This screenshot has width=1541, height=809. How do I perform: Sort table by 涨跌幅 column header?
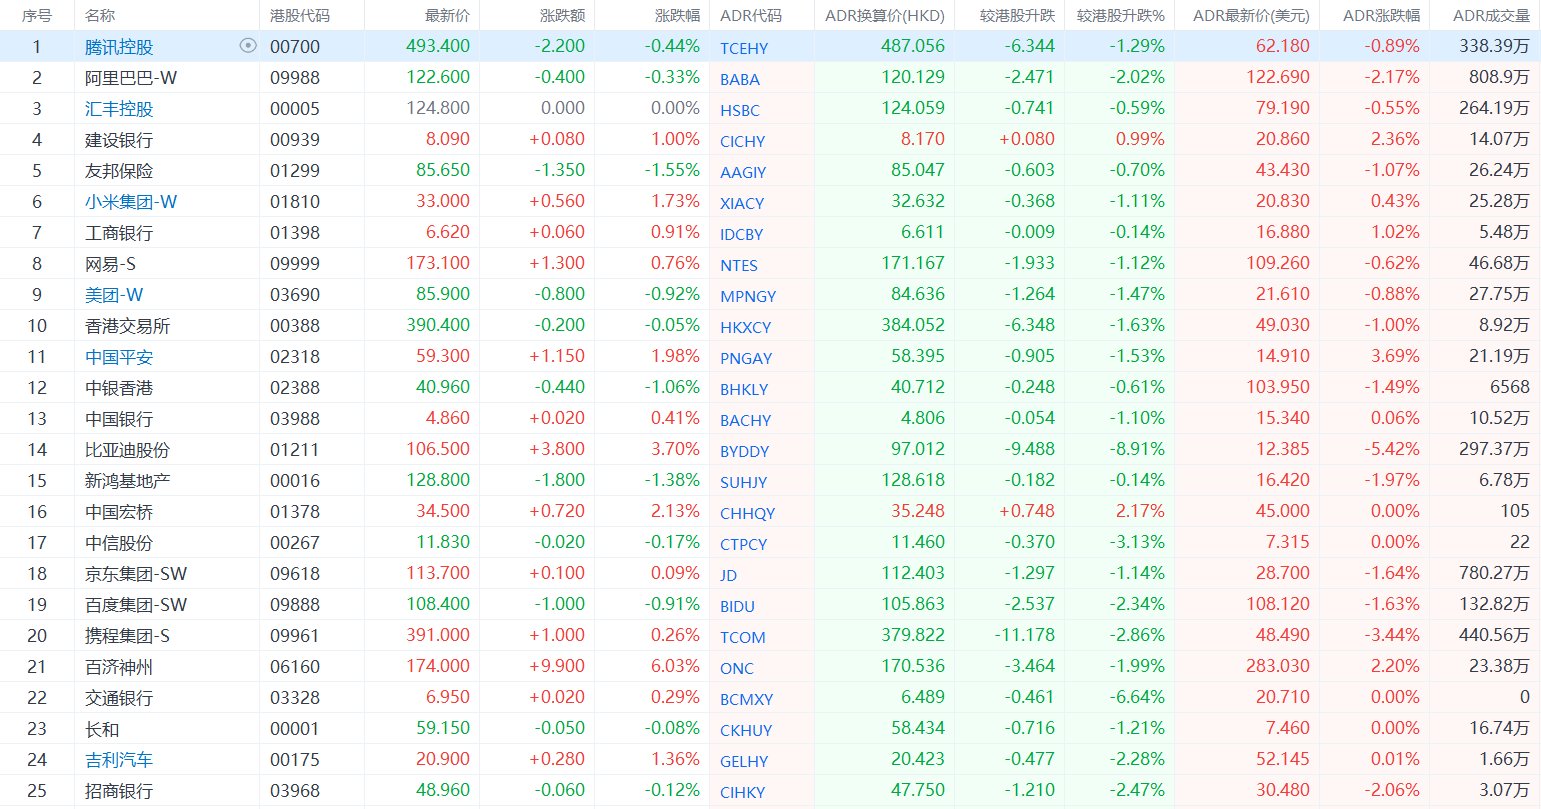pos(677,16)
